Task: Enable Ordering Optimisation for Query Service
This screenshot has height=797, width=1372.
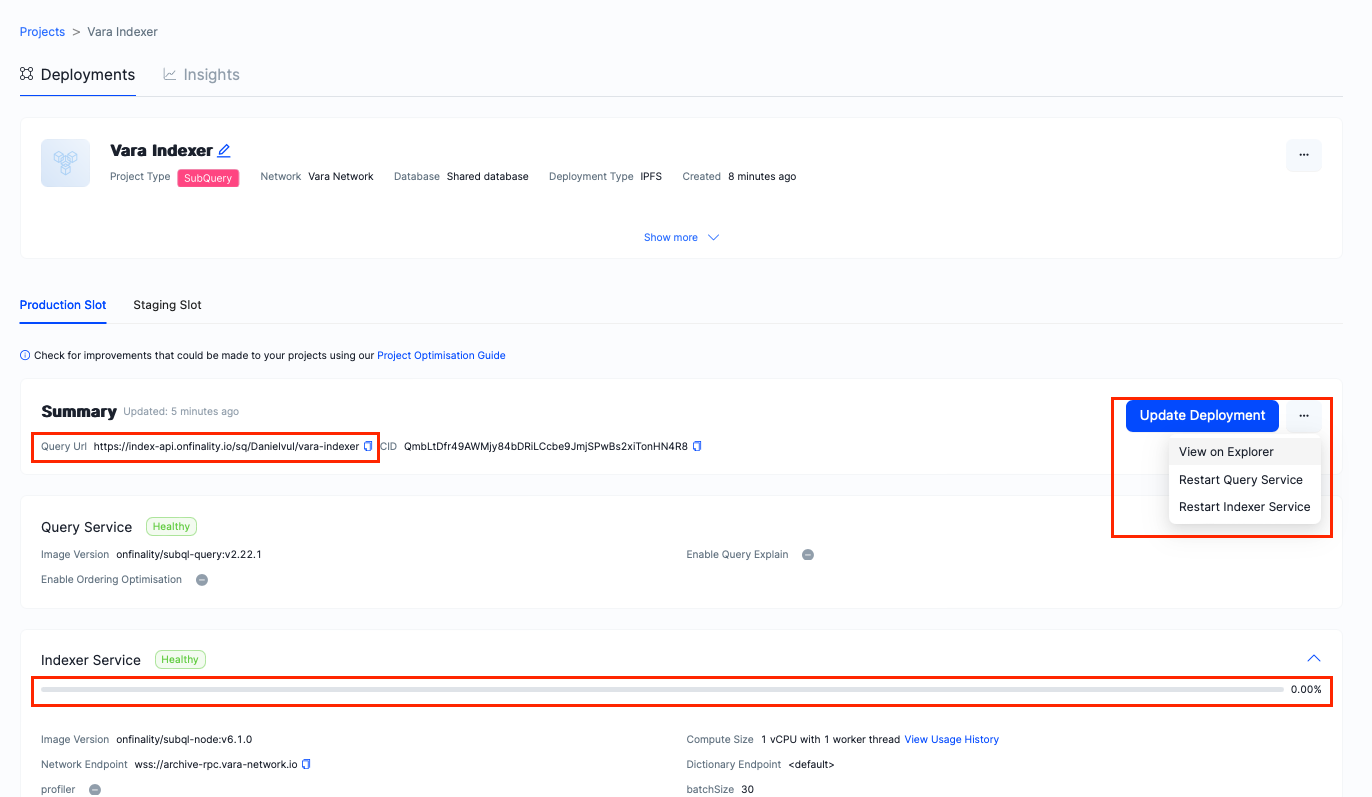Action: (x=202, y=579)
